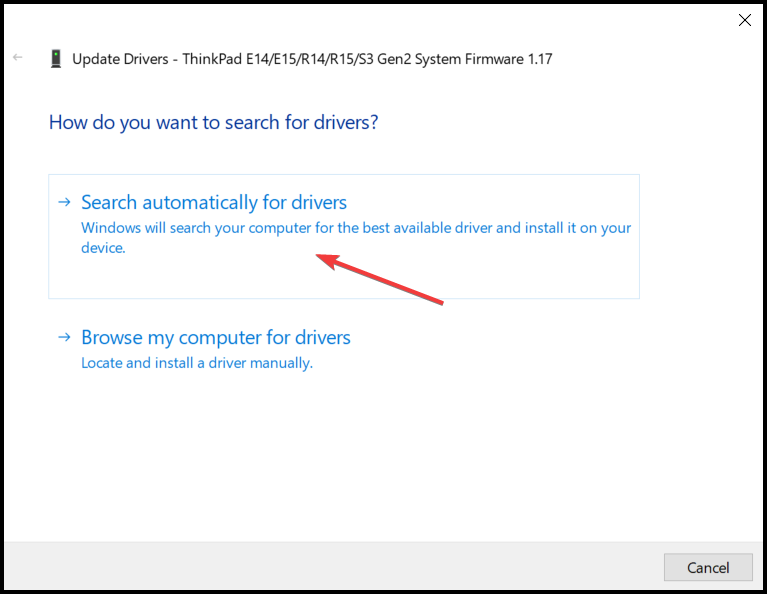Click the 'Locate and install a driver manually' text
This screenshot has height=594, width=767.
[197, 363]
